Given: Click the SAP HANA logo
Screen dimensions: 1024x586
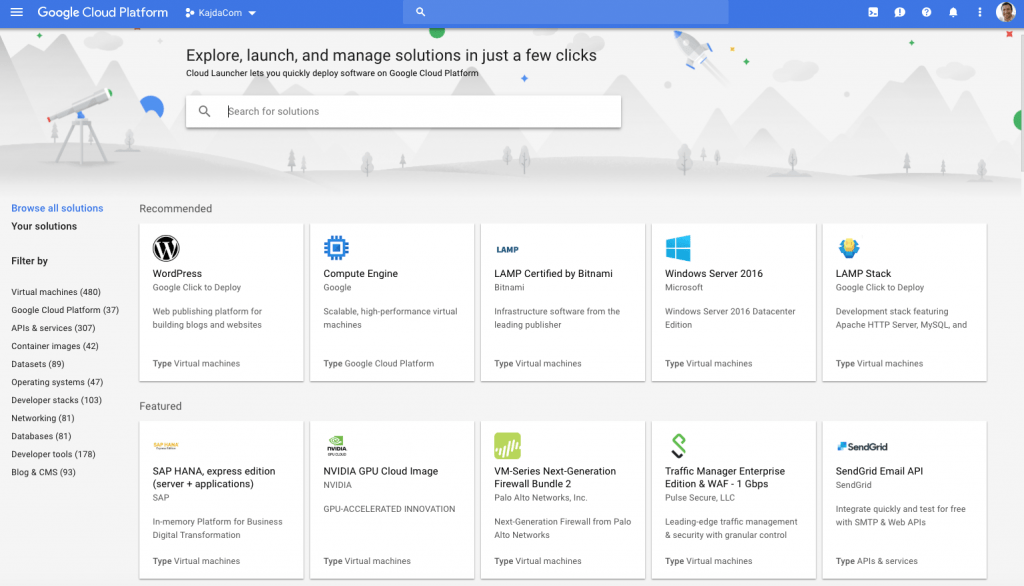Looking at the screenshot, I should coord(166,446).
